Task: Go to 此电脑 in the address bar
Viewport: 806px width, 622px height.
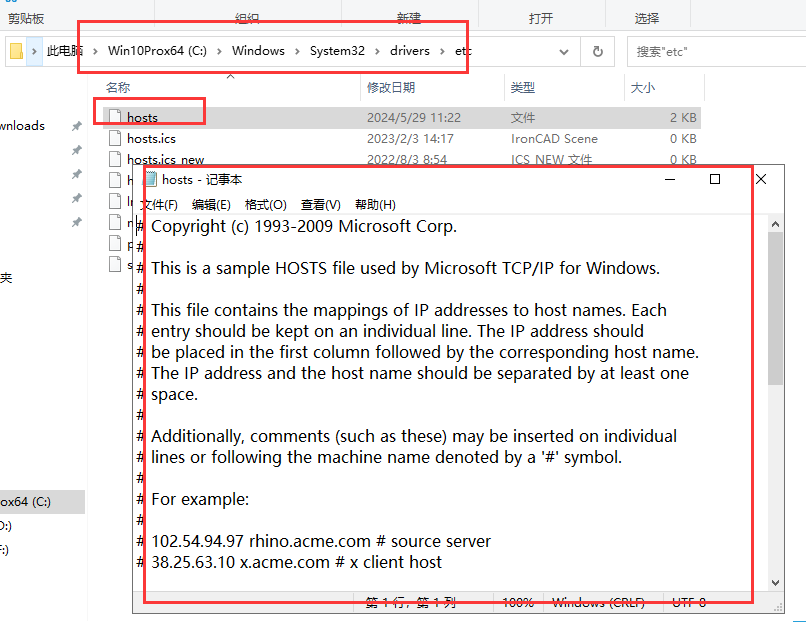Action: coord(65,51)
